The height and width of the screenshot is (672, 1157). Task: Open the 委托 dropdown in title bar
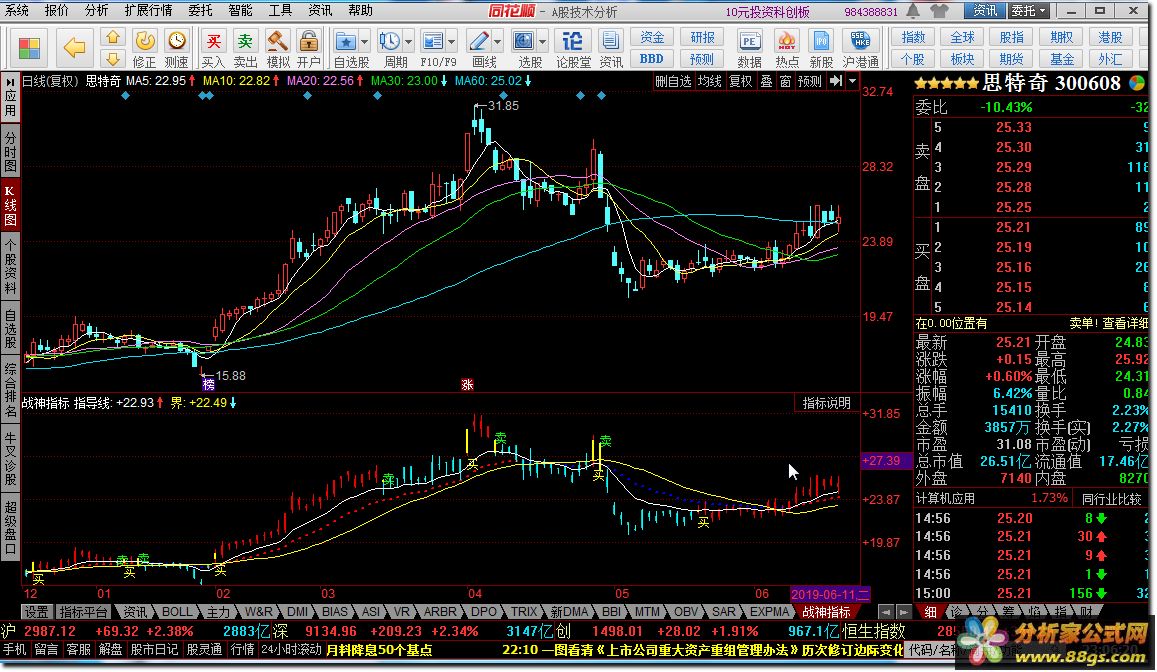1029,11
